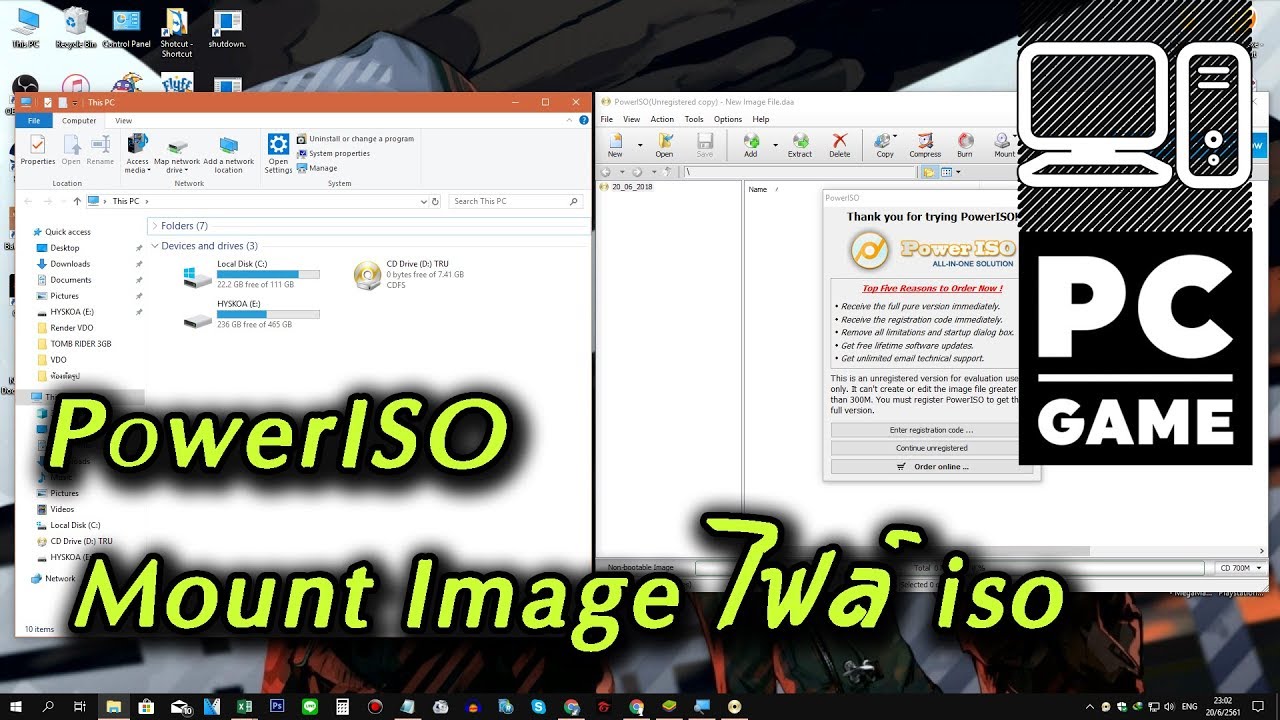Click the HYSKOA (E:) drive icon in Devices and drives
This screenshot has width=1280, height=720.
(198, 320)
